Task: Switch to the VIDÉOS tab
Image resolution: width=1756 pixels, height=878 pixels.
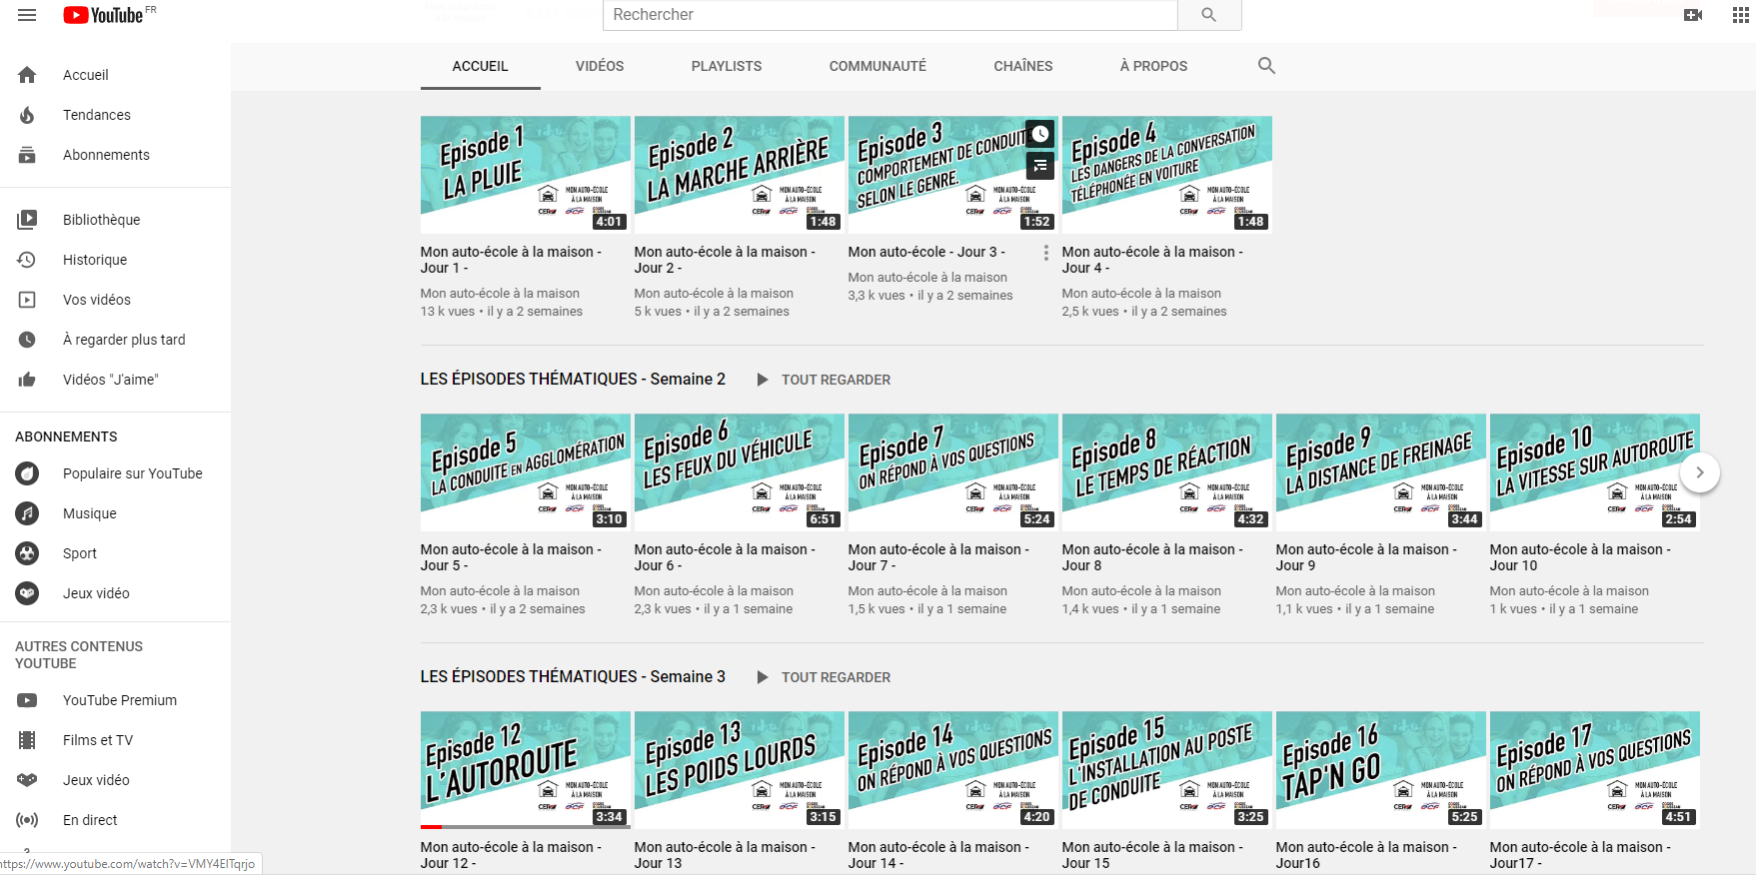Action: 599,66
